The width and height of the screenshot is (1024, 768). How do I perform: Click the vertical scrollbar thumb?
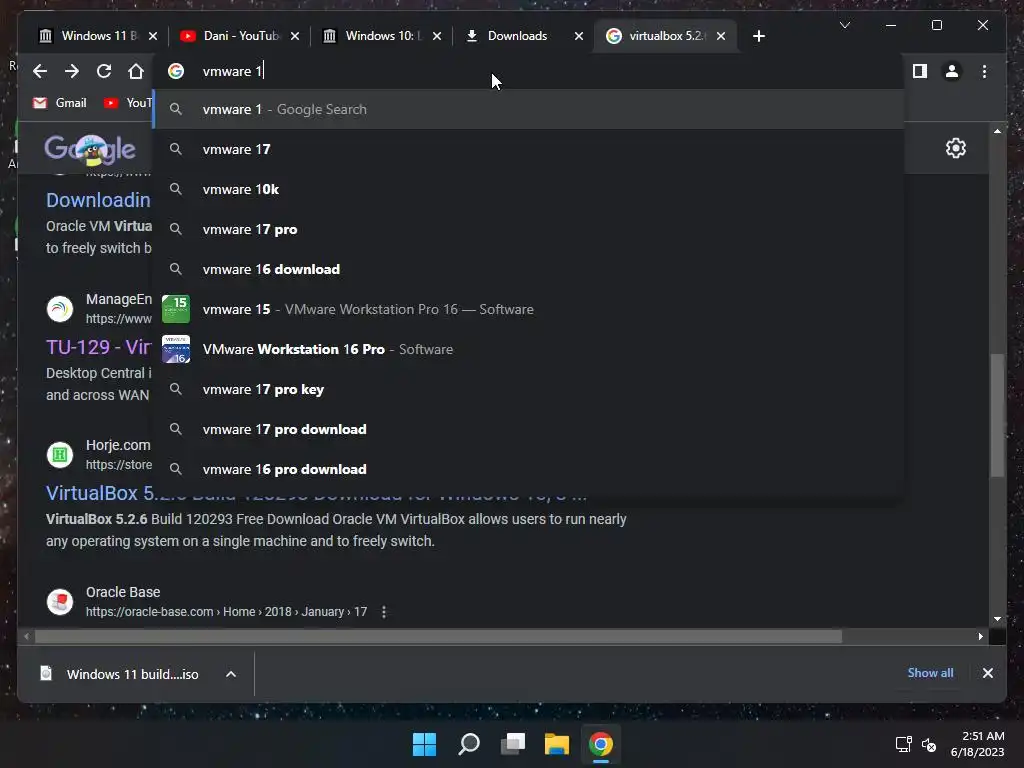tap(997, 415)
